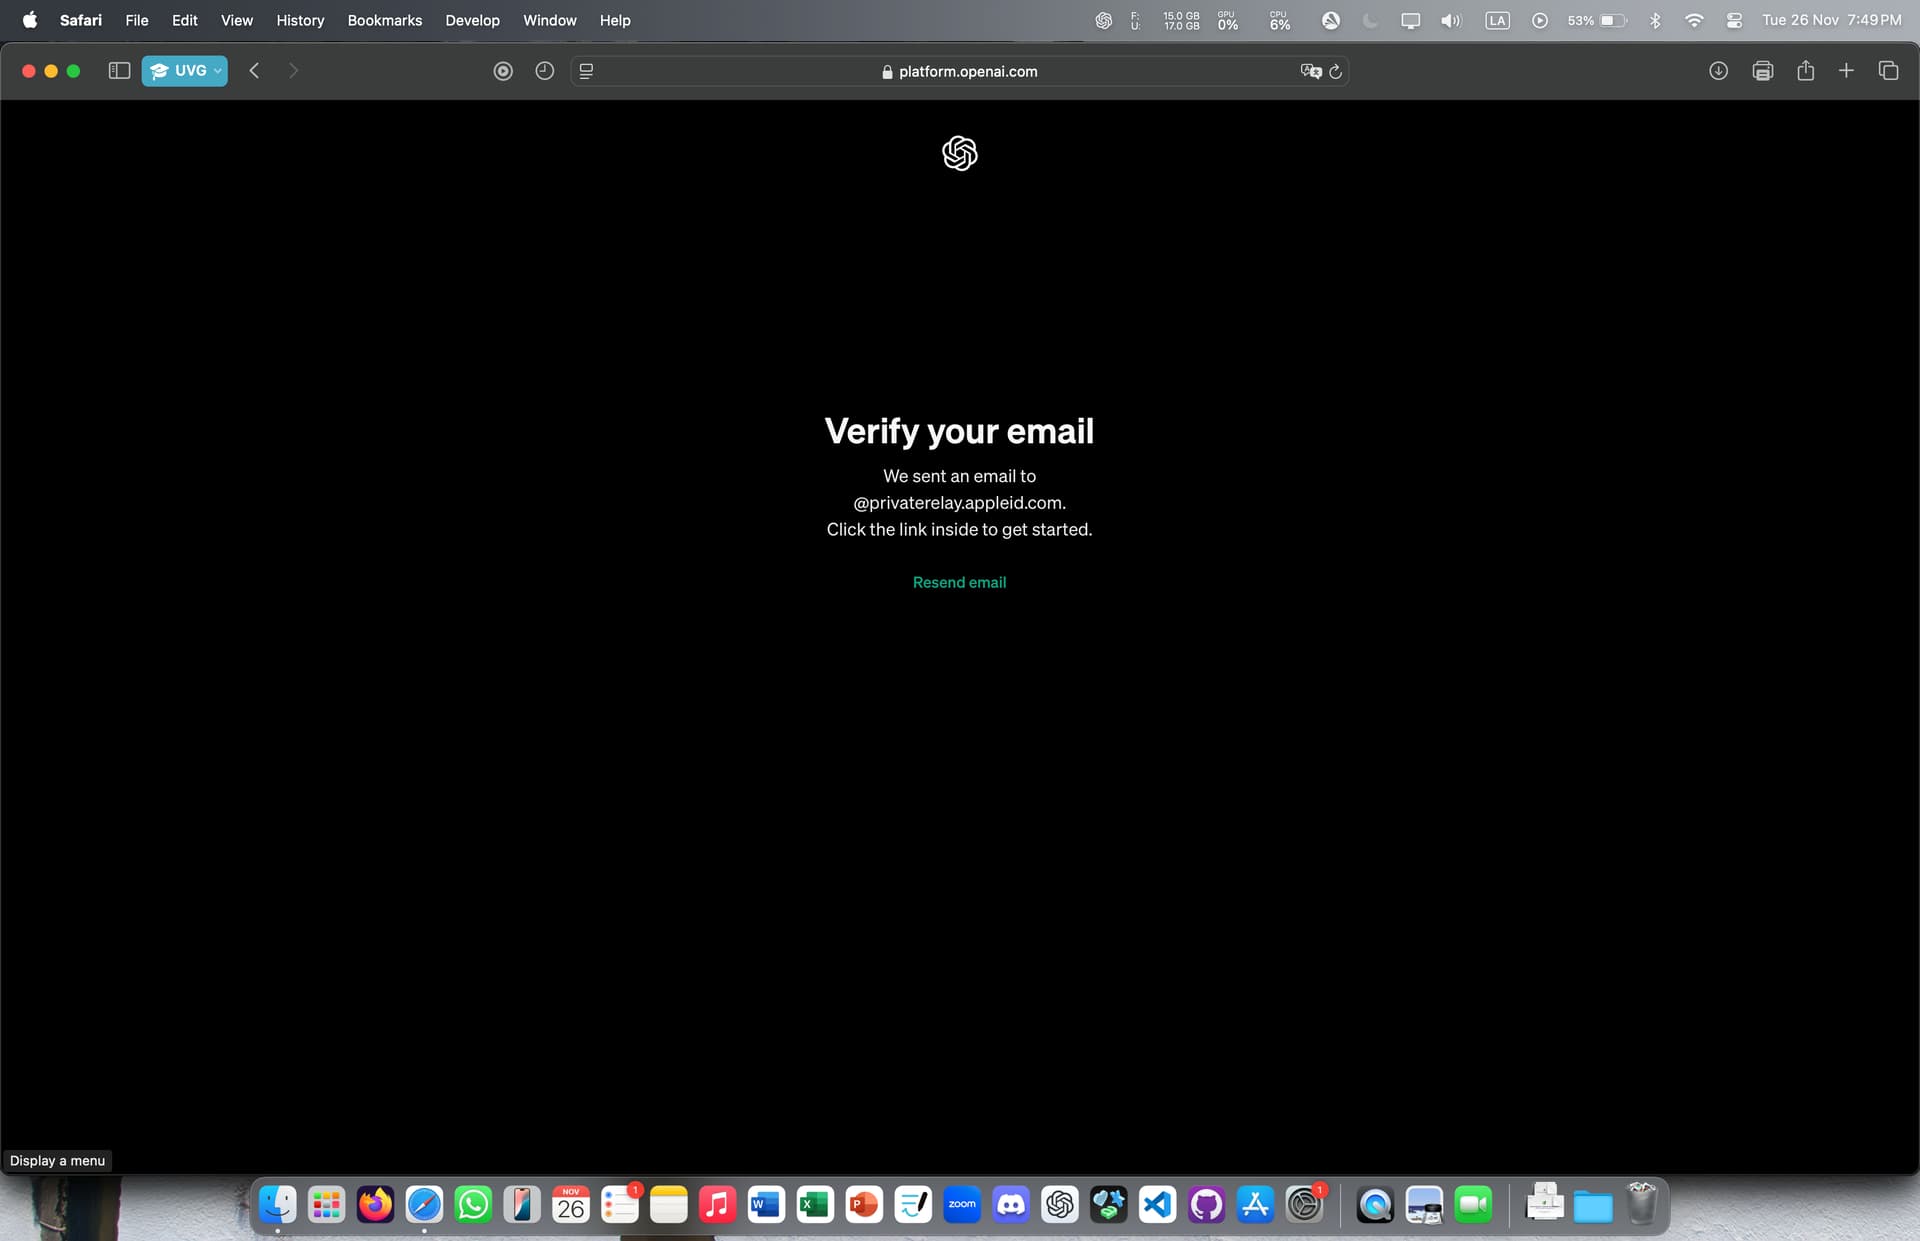Open Notes from the dock
This screenshot has width=1920, height=1241.
669,1204
